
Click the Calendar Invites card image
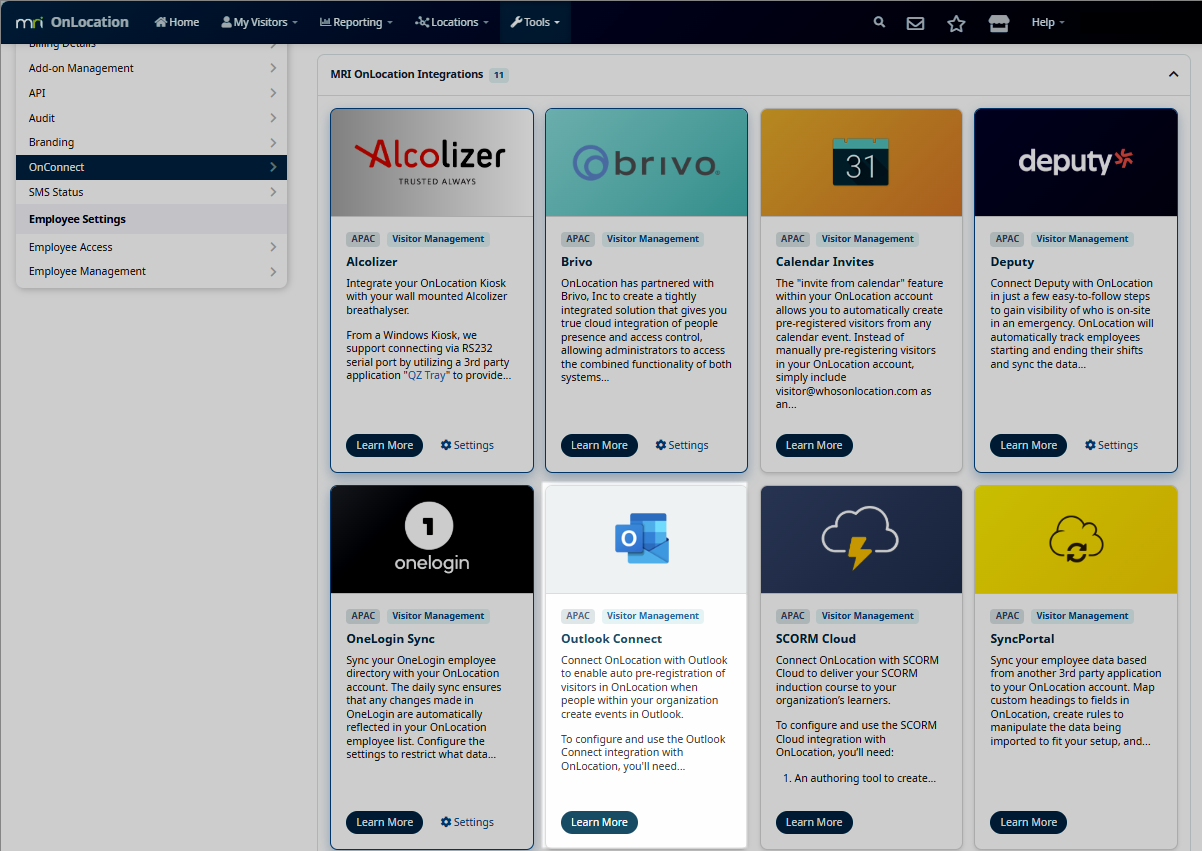coord(861,162)
